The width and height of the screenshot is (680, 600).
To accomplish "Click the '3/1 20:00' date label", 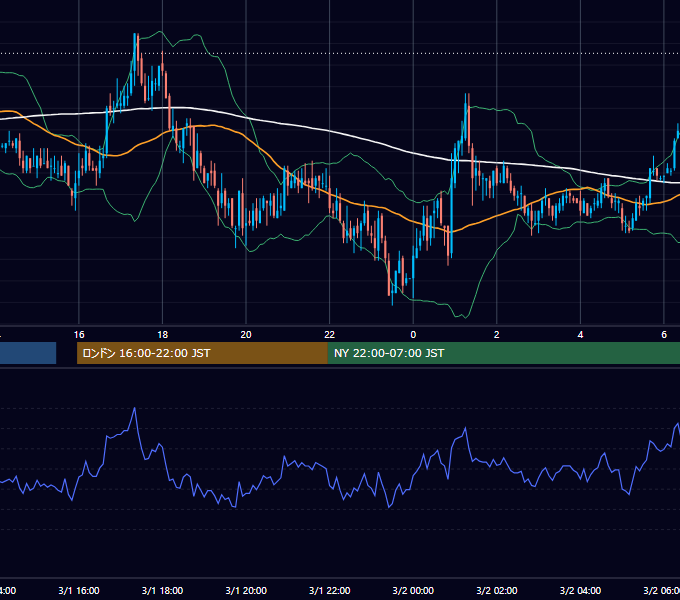I will [x=246, y=590].
